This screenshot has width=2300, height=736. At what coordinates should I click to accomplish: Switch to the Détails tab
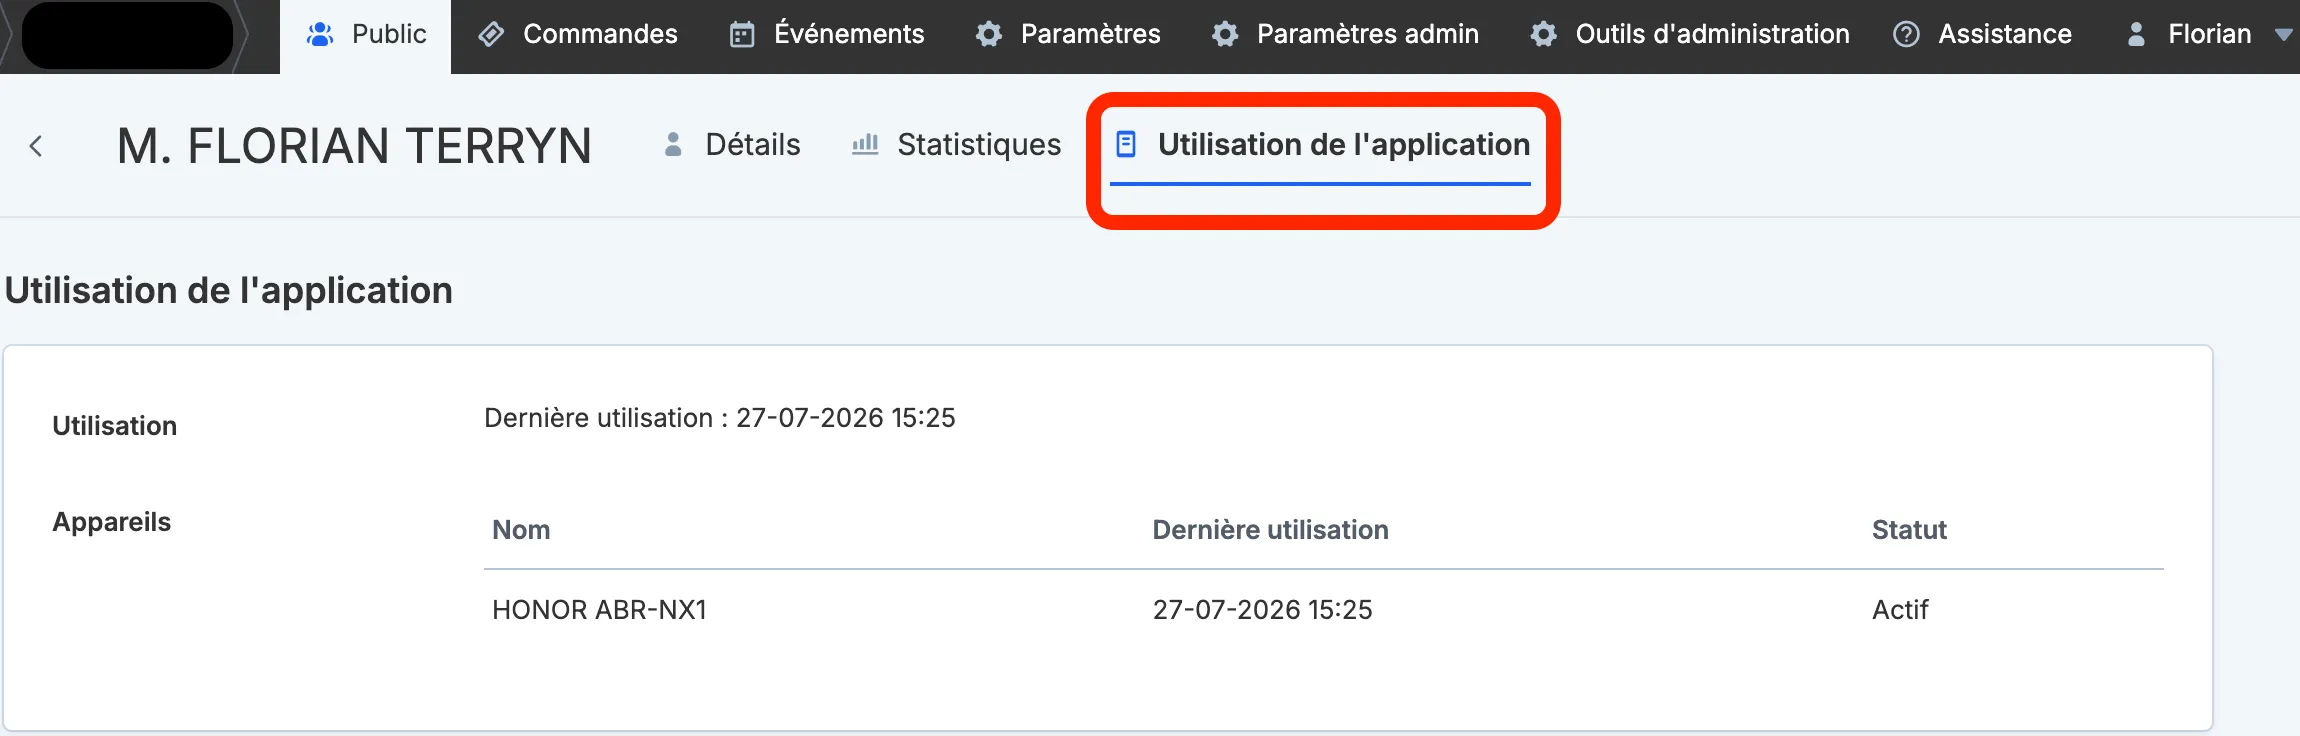732,146
